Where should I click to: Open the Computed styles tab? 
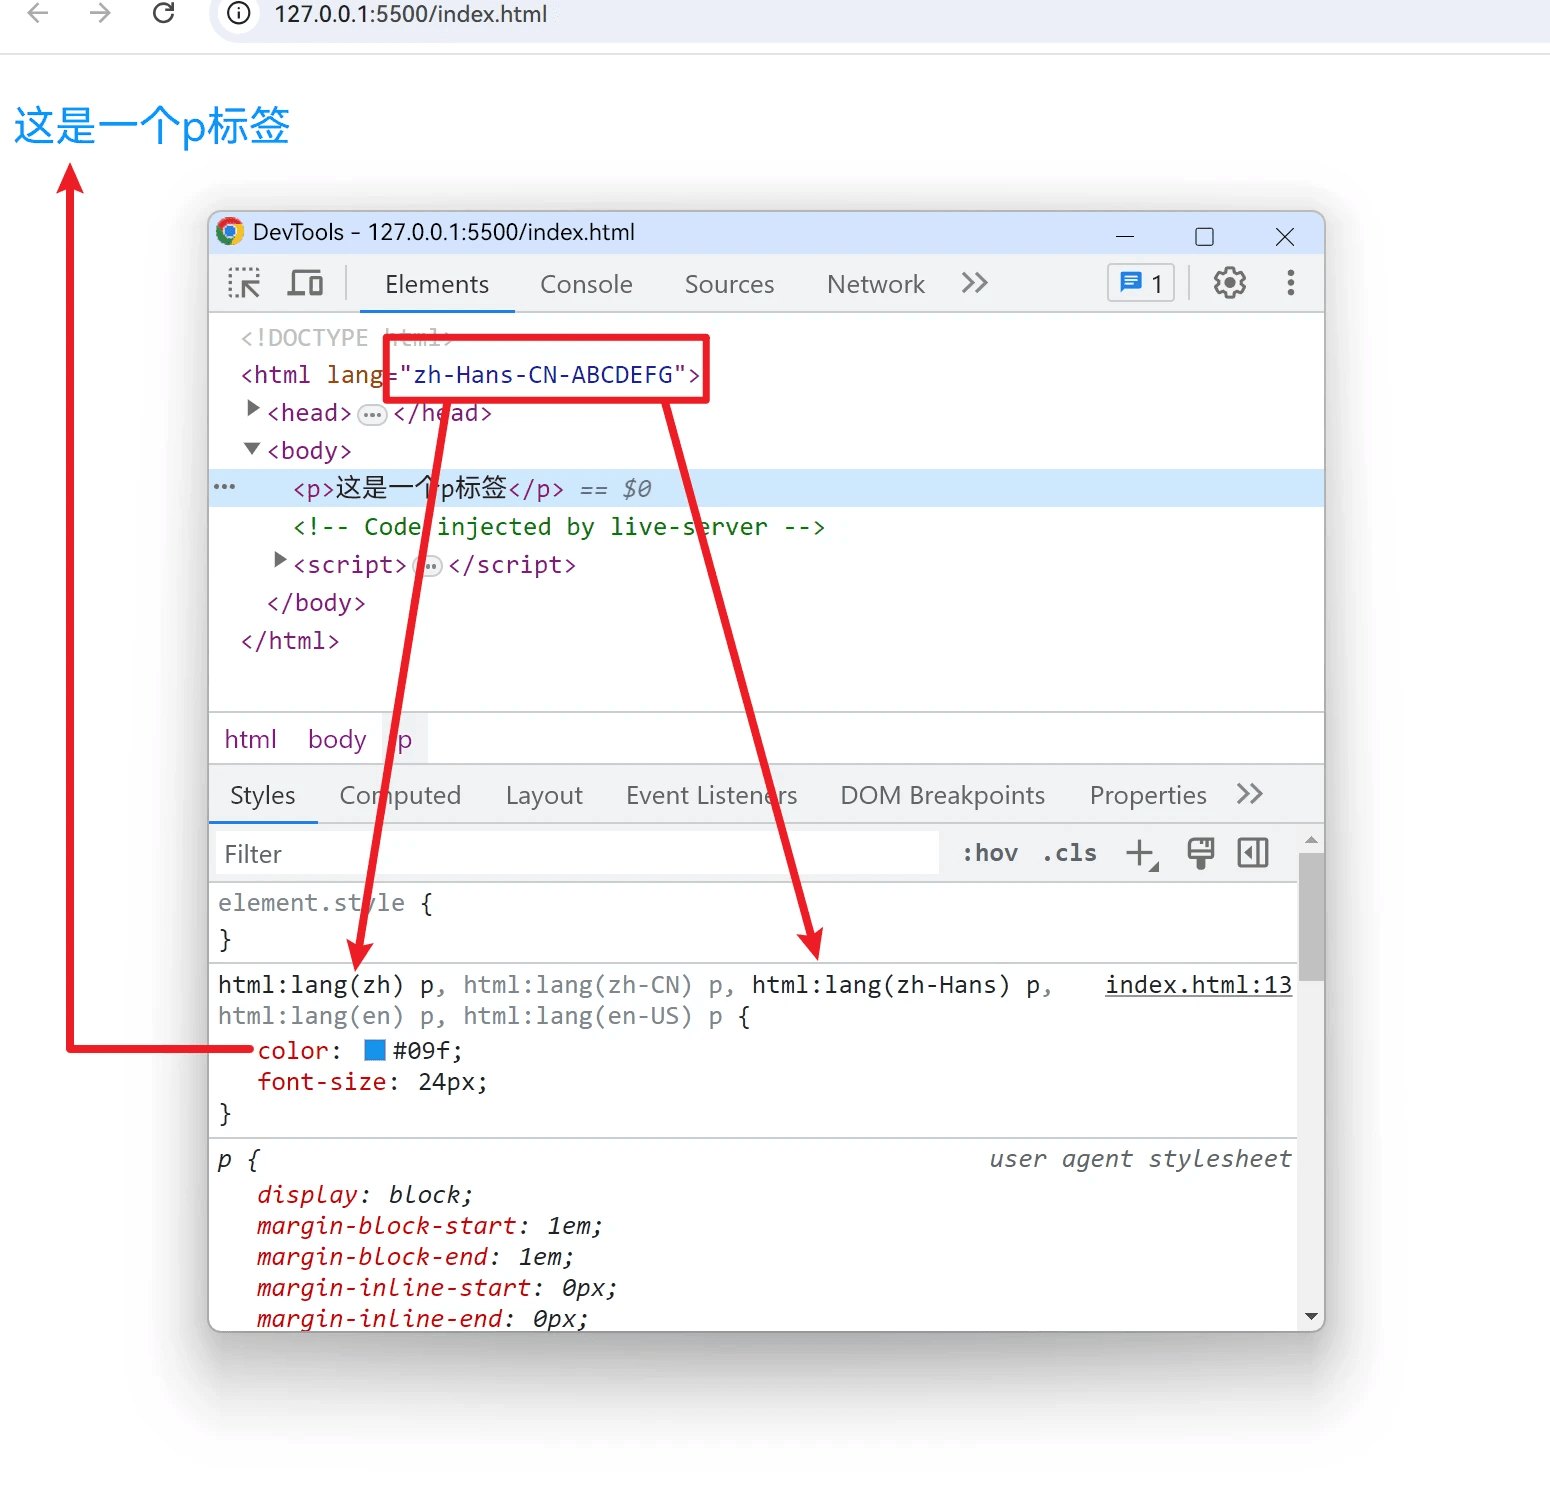click(400, 796)
